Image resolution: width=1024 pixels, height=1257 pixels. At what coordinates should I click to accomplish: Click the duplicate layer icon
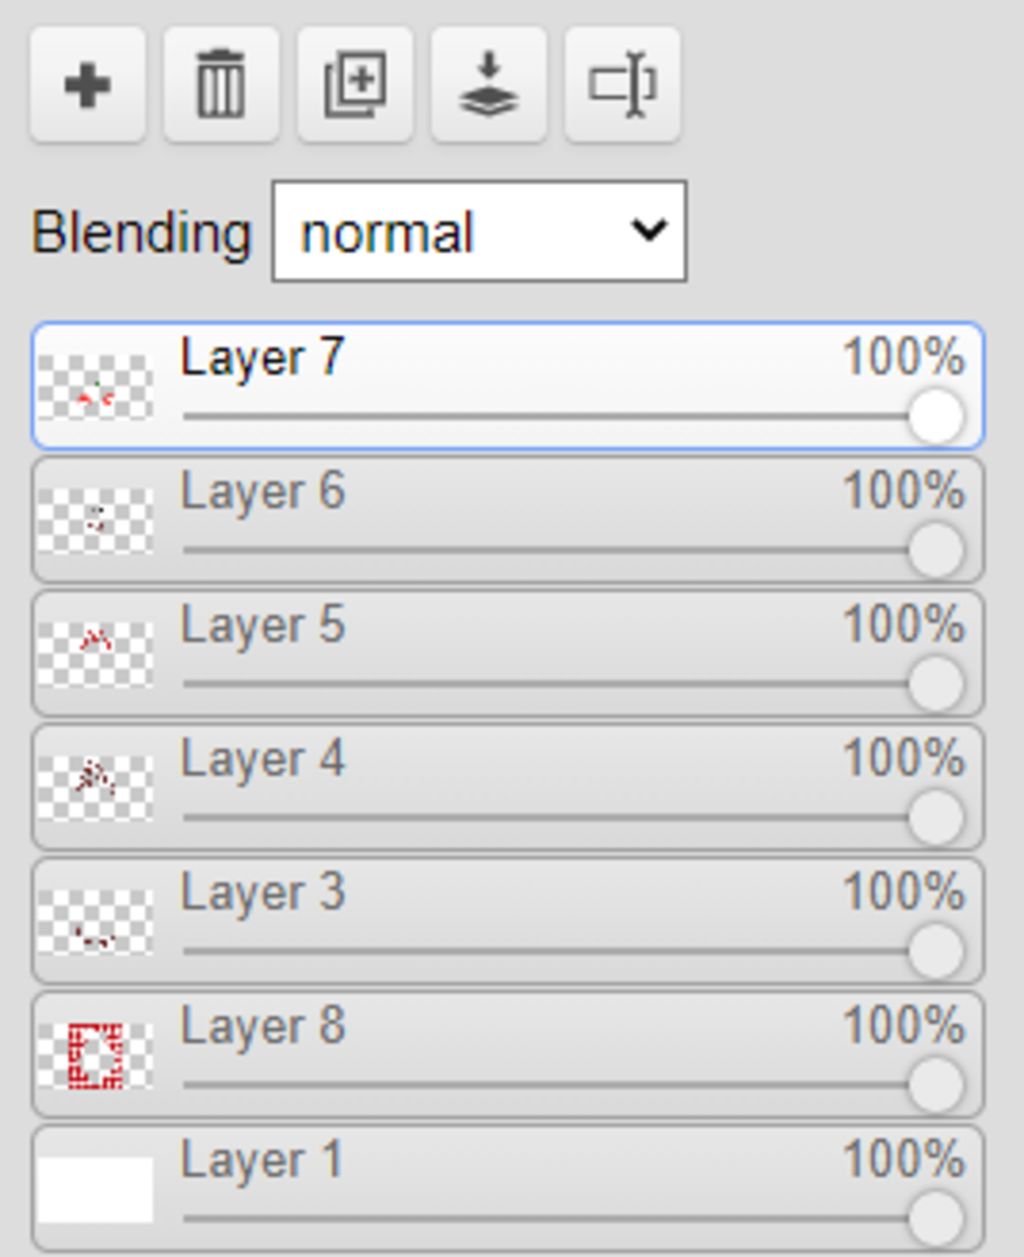click(x=355, y=85)
